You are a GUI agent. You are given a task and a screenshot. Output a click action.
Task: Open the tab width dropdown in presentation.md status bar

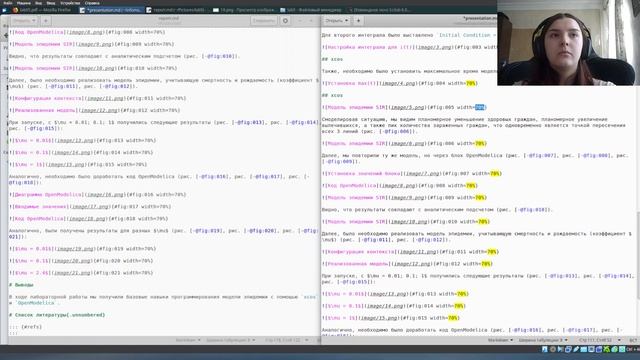543,340
